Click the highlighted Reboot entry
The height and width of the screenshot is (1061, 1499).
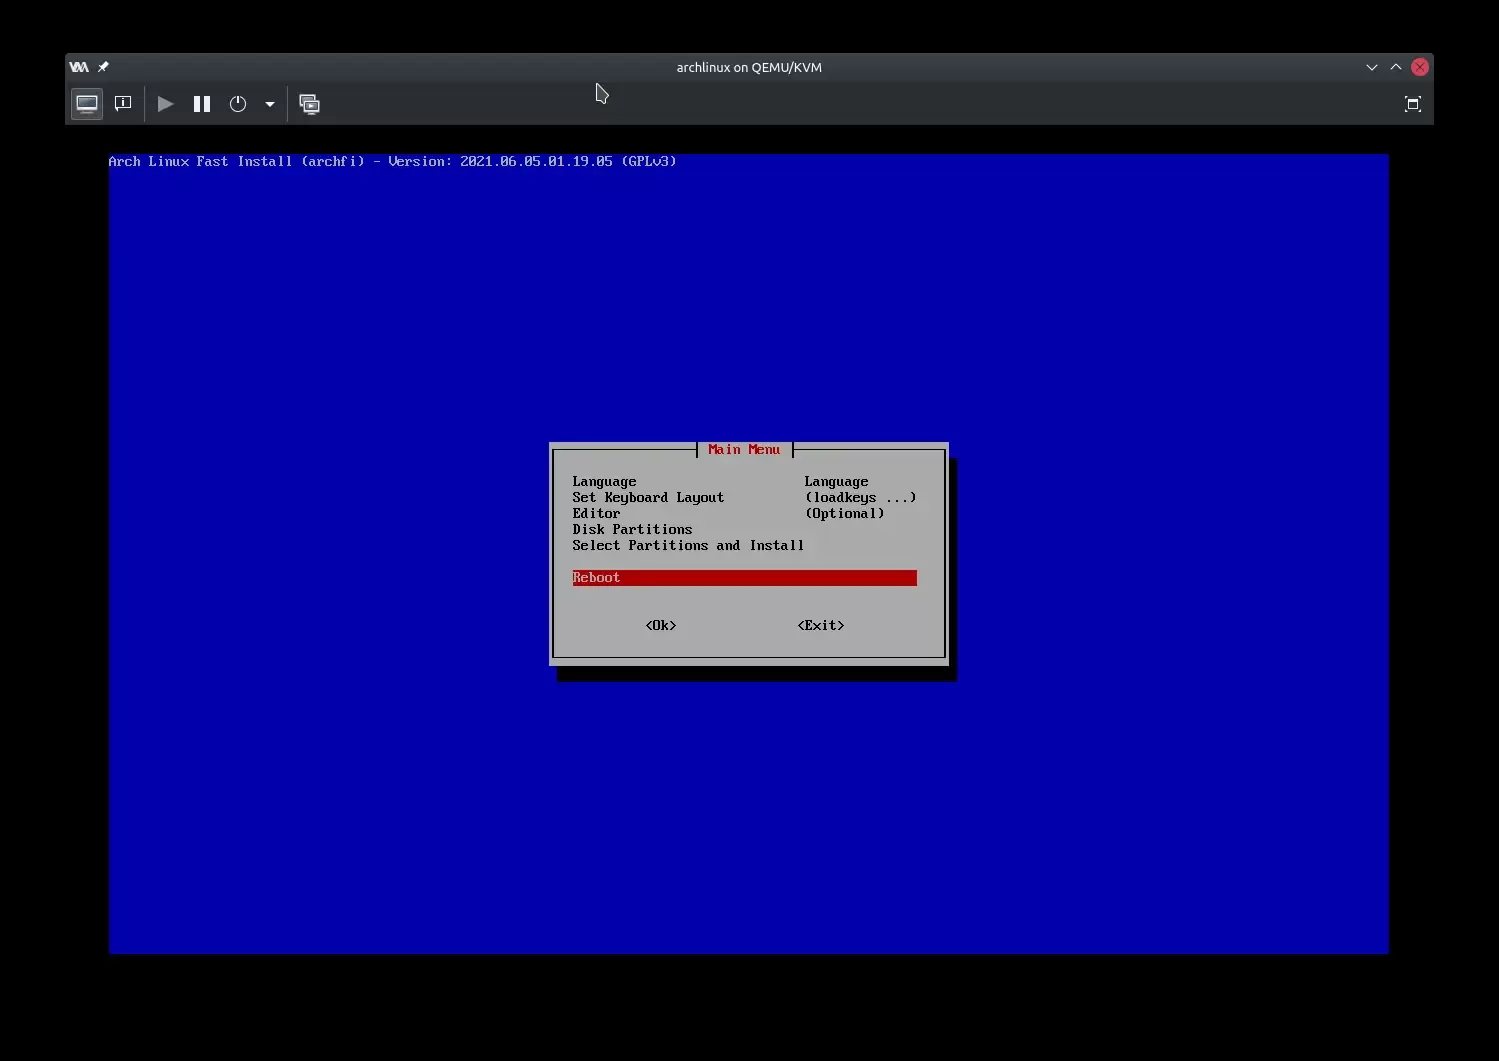tap(744, 578)
